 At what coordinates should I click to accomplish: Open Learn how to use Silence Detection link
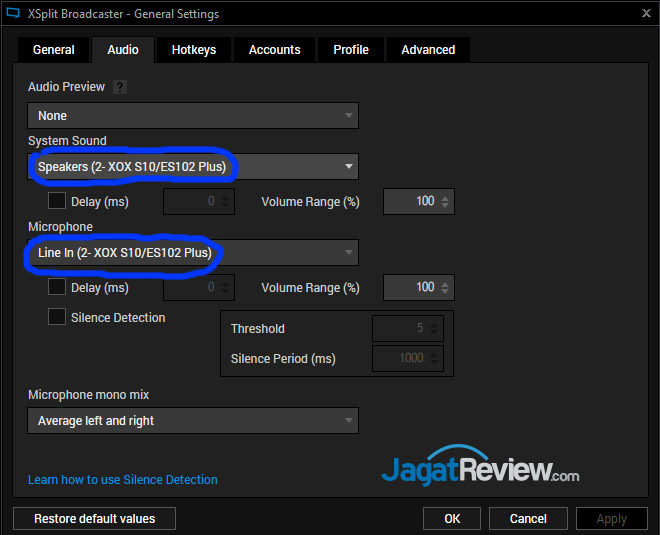123,480
